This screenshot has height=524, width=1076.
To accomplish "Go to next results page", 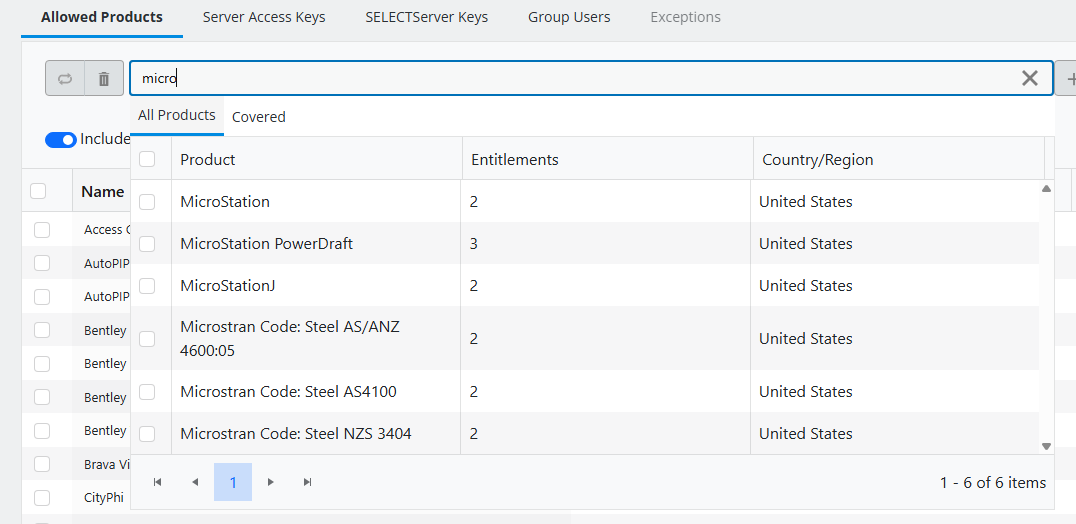I will pyautogui.click(x=270, y=482).
